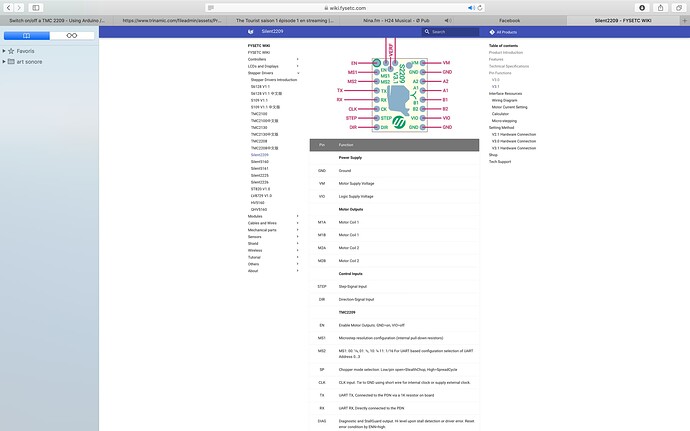Select the Bookmarks book tab in sidebar

[26, 36]
